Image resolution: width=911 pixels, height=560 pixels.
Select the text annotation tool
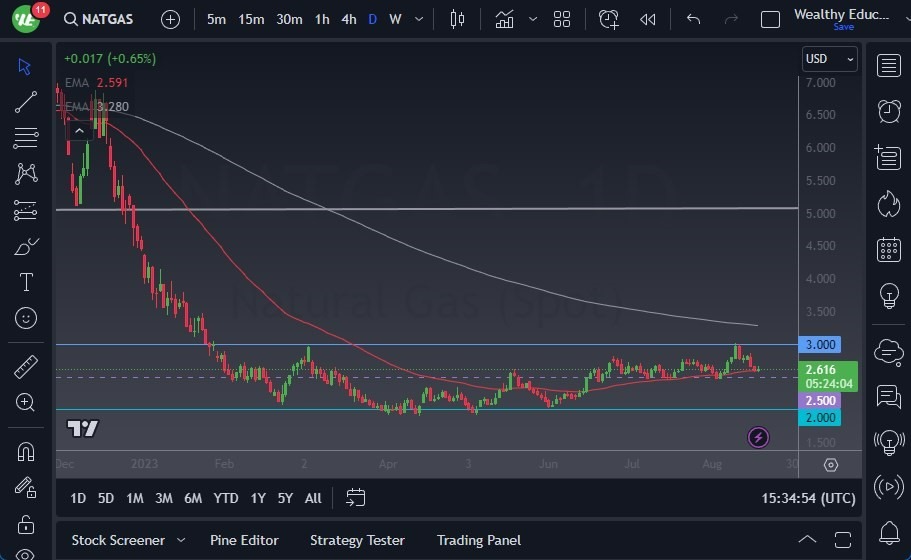(26, 282)
